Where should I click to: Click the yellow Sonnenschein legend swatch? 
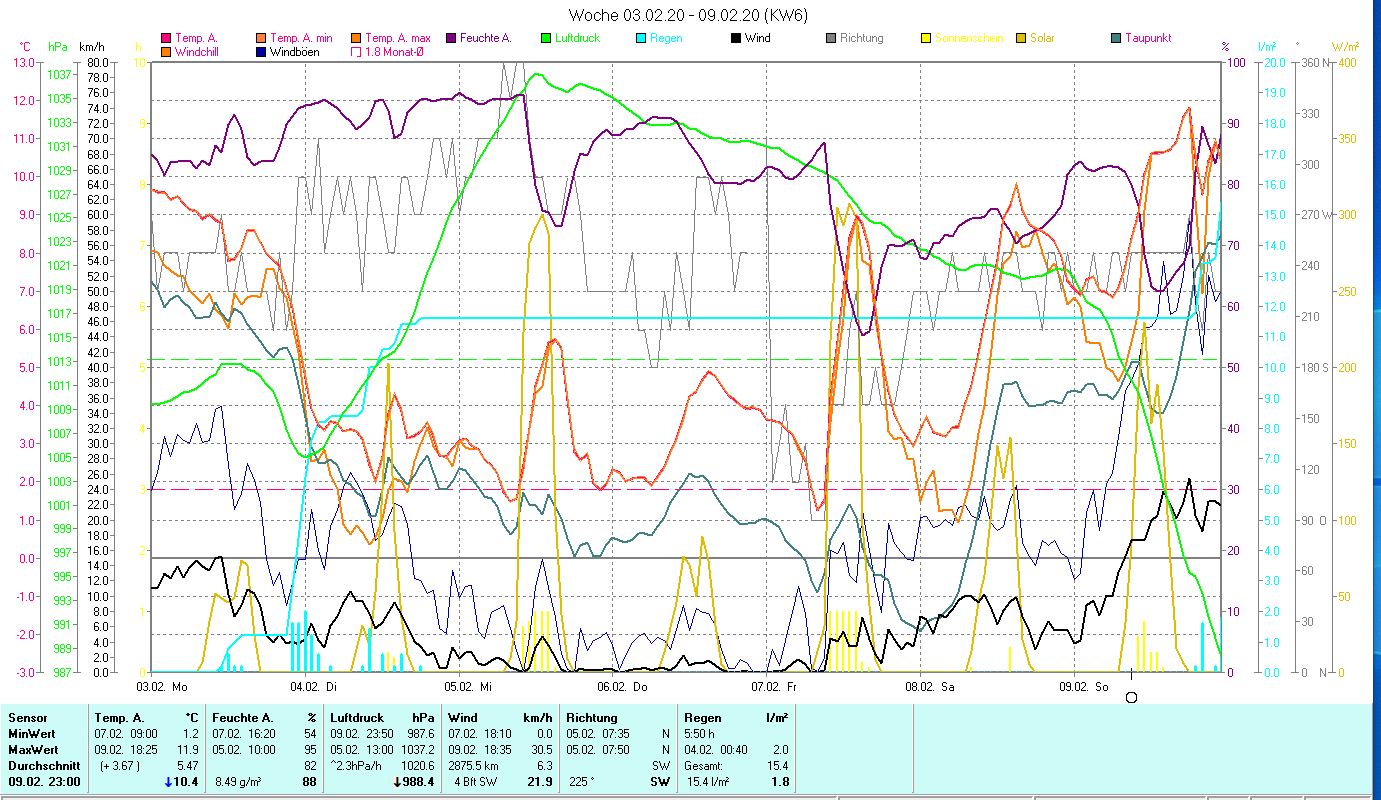(x=925, y=38)
